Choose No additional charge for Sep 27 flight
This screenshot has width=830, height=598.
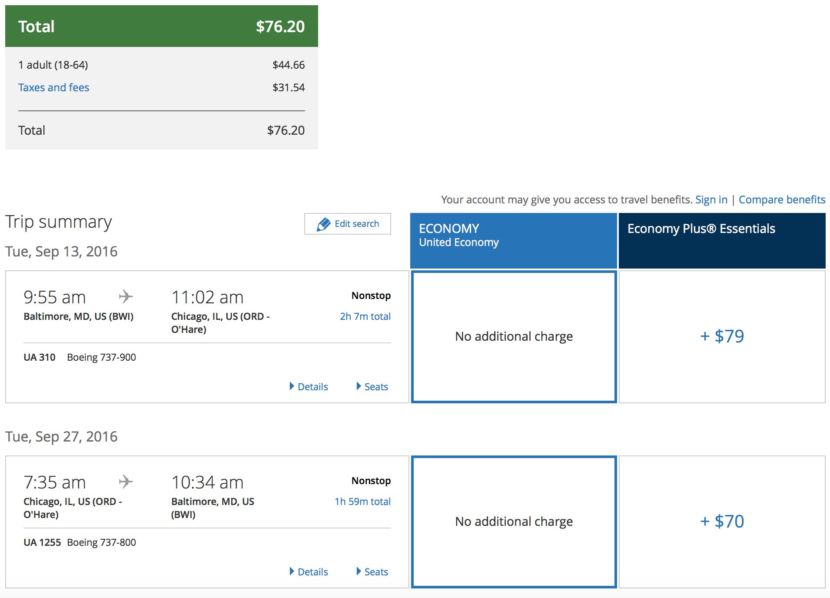514,522
